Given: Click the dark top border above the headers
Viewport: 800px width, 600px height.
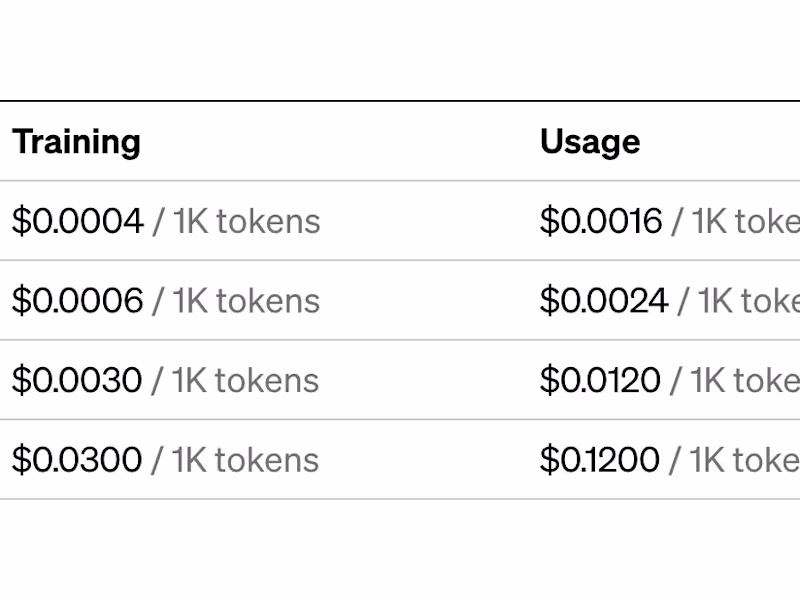Looking at the screenshot, I should coord(400,101).
